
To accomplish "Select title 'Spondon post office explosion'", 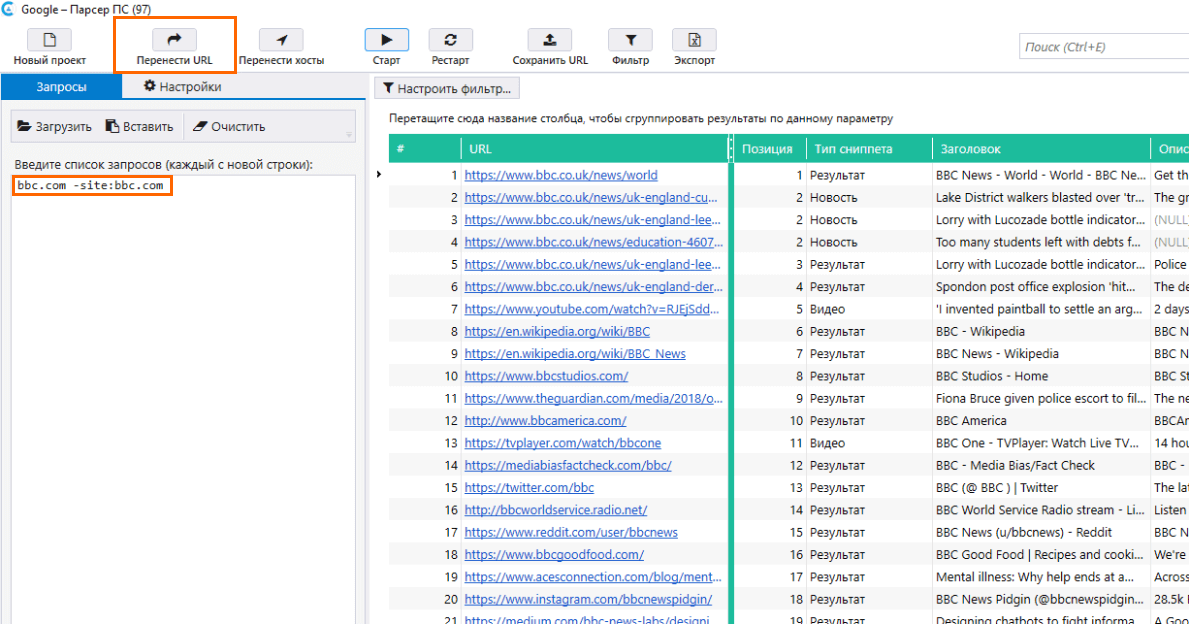I will 1035,287.
